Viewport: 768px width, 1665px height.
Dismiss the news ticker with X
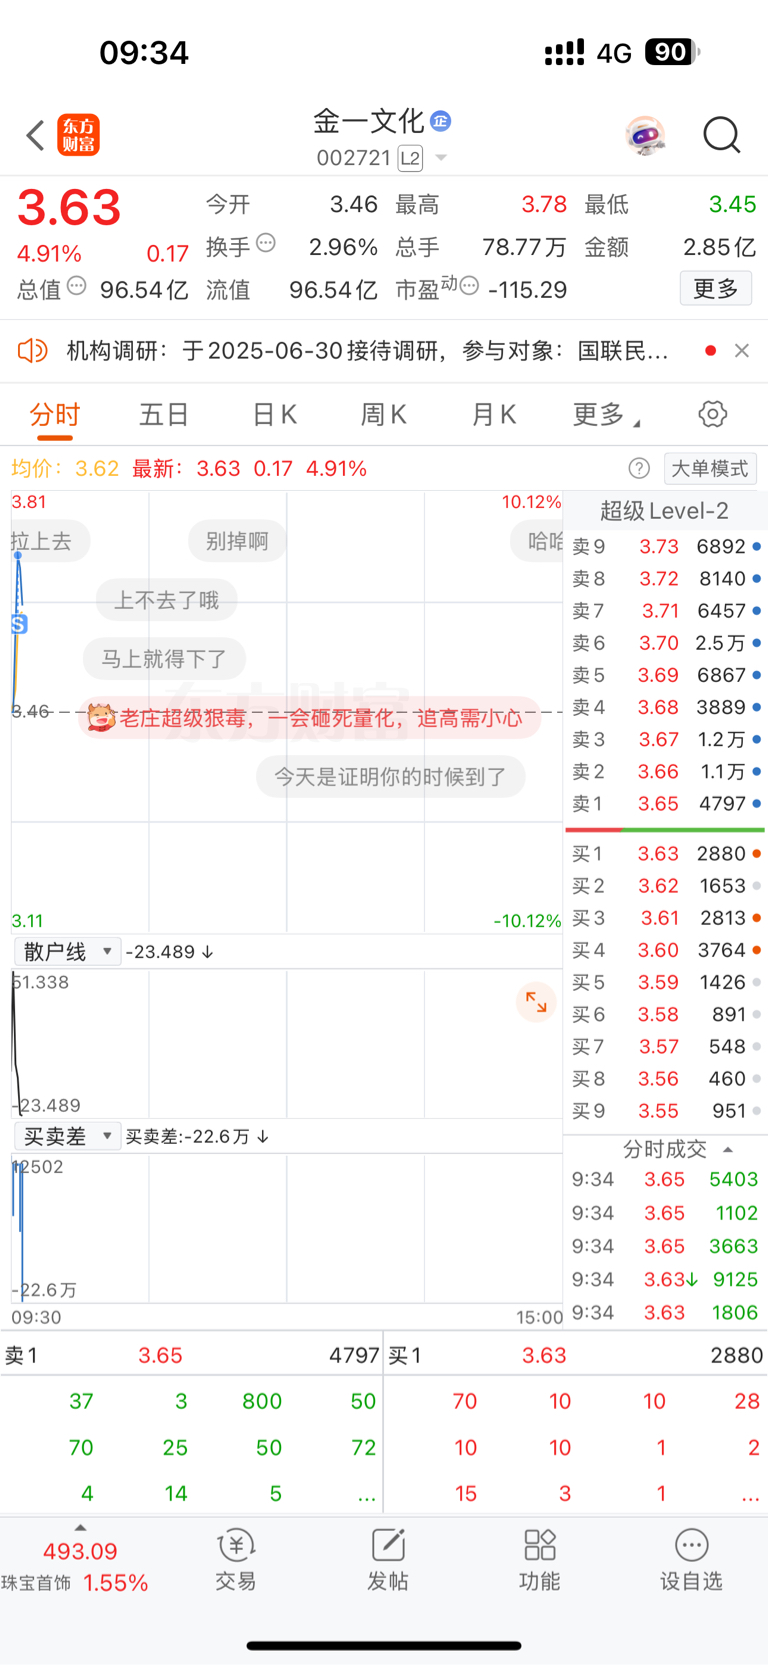coord(742,350)
